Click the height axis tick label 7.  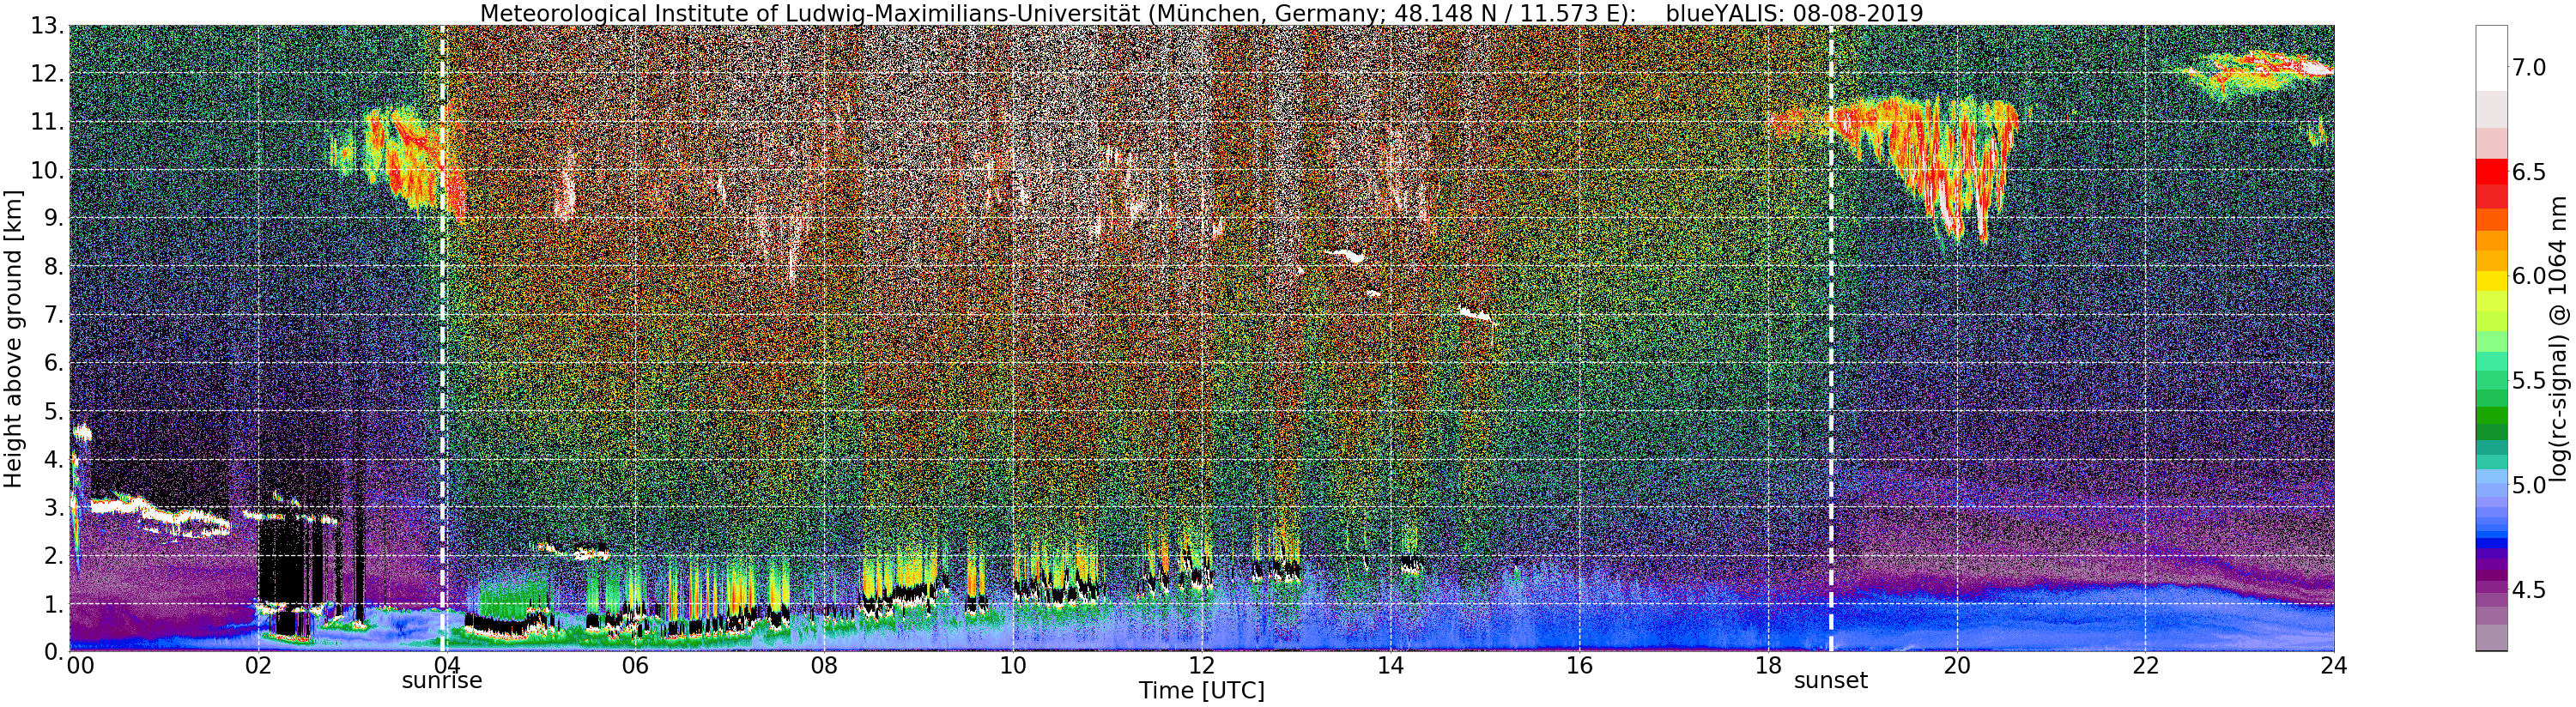tap(53, 315)
